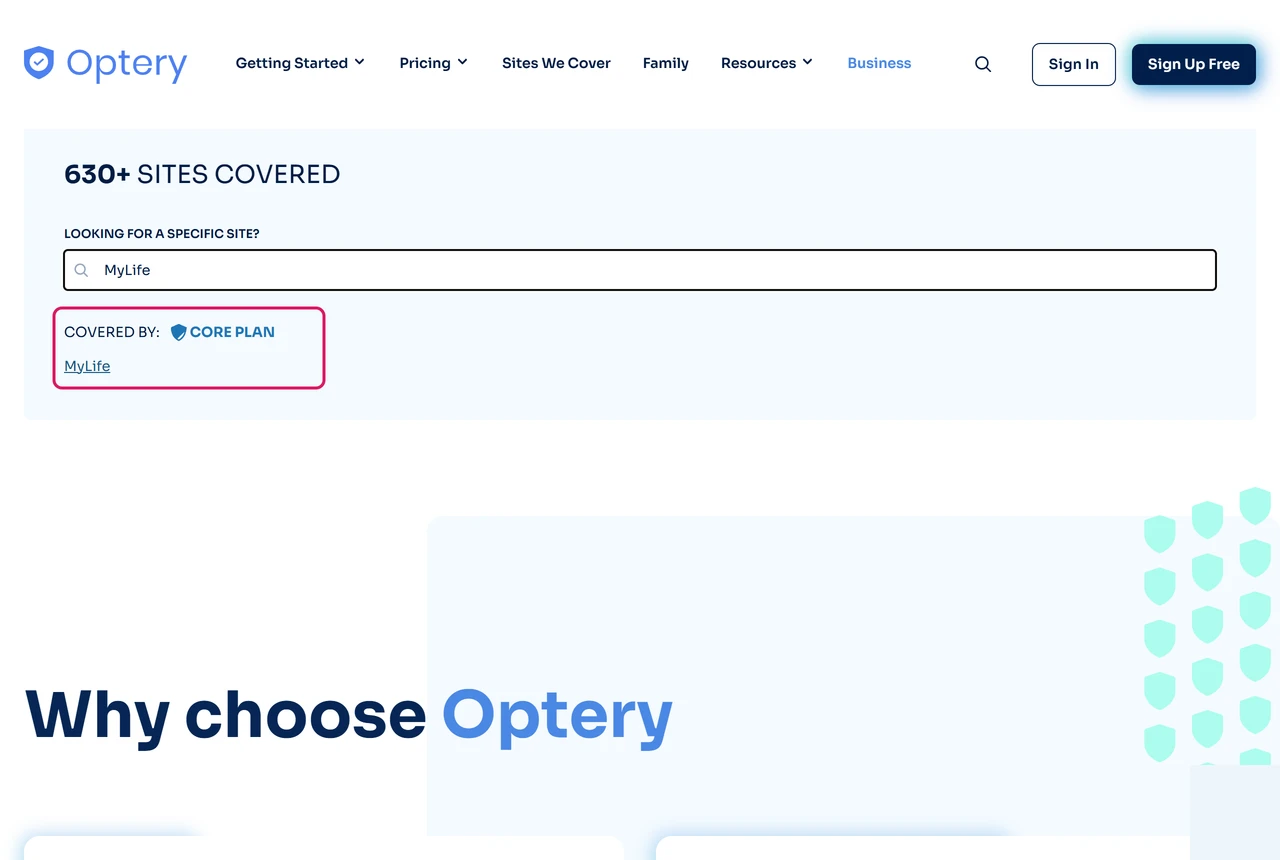The height and width of the screenshot is (860, 1280).
Task: Click the magnifier icon inside search field
Action: click(x=82, y=270)
